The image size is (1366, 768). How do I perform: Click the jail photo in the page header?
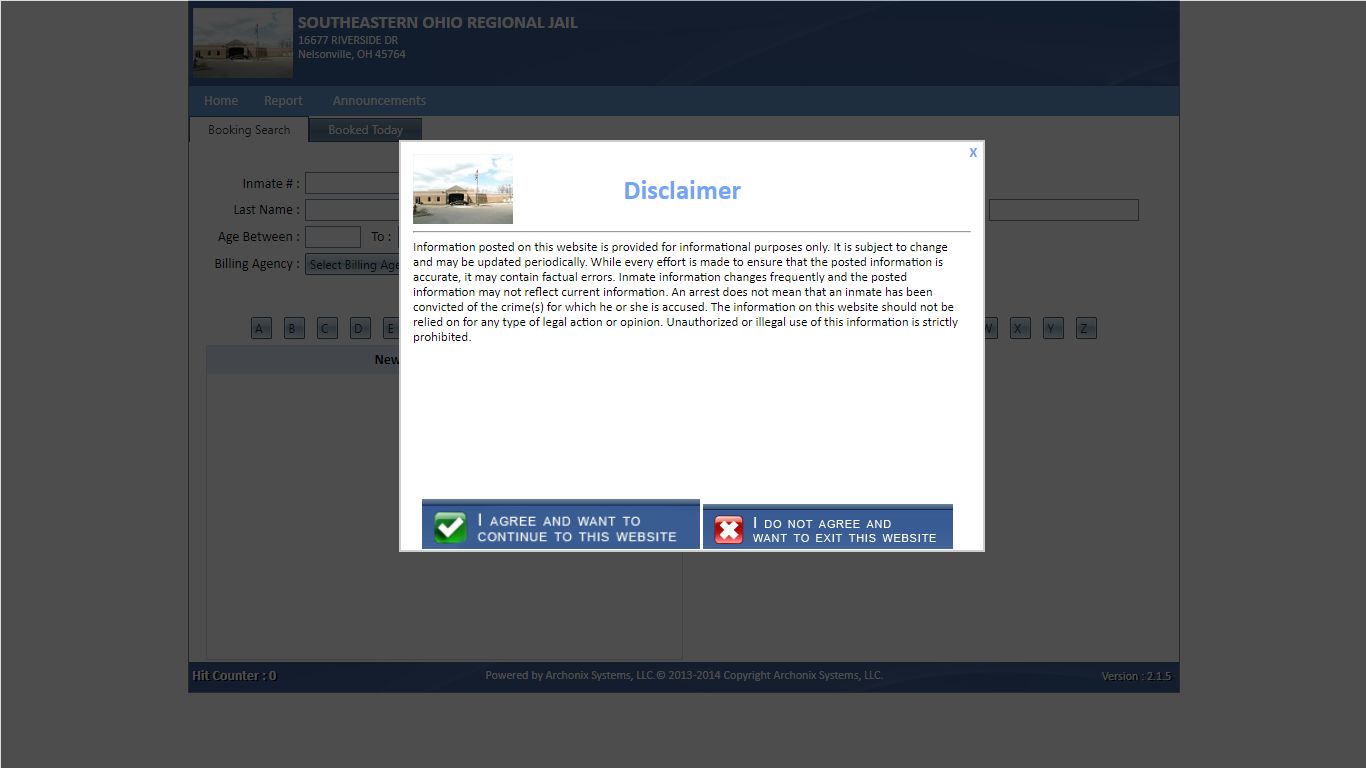(243, 43)
